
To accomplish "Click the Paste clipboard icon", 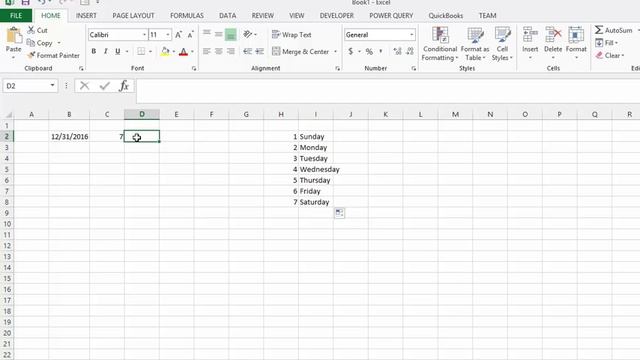I will (13, 36).
